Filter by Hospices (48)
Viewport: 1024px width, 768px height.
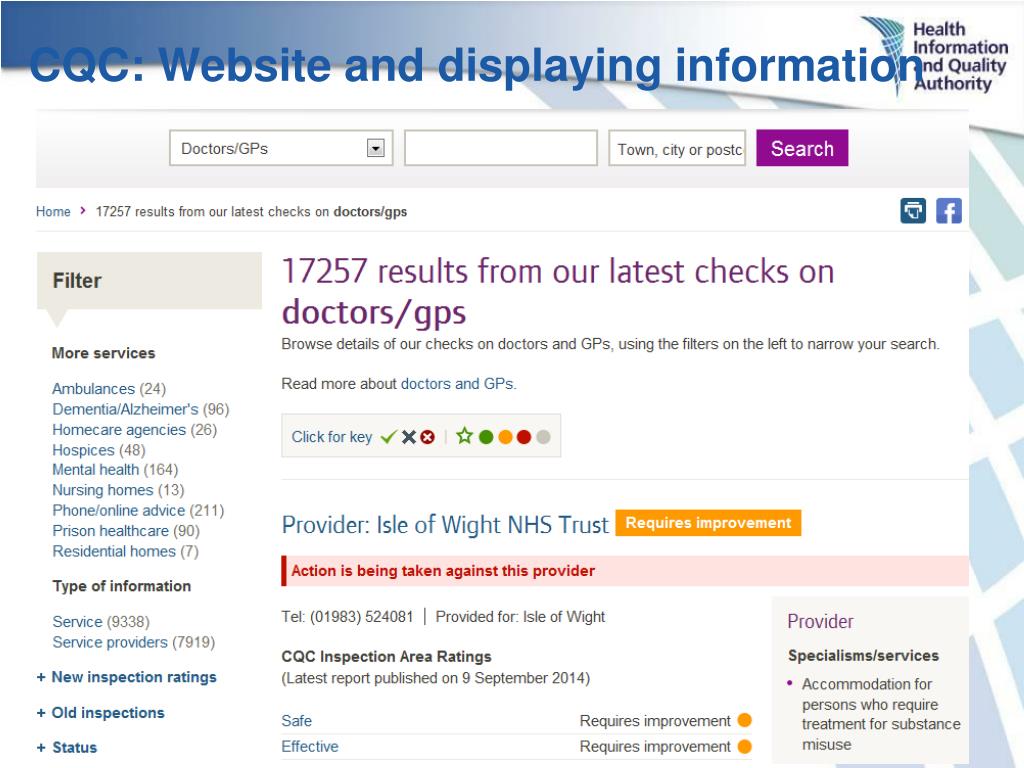click(x=99, y=450)
